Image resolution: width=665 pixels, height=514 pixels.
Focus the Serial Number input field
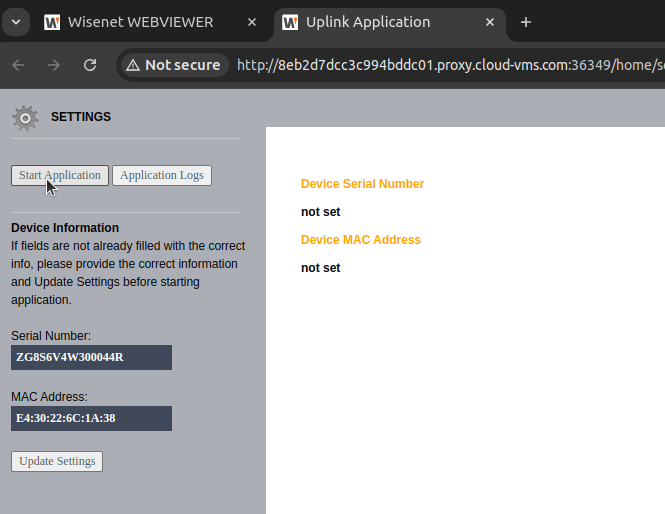coord(91,357)
